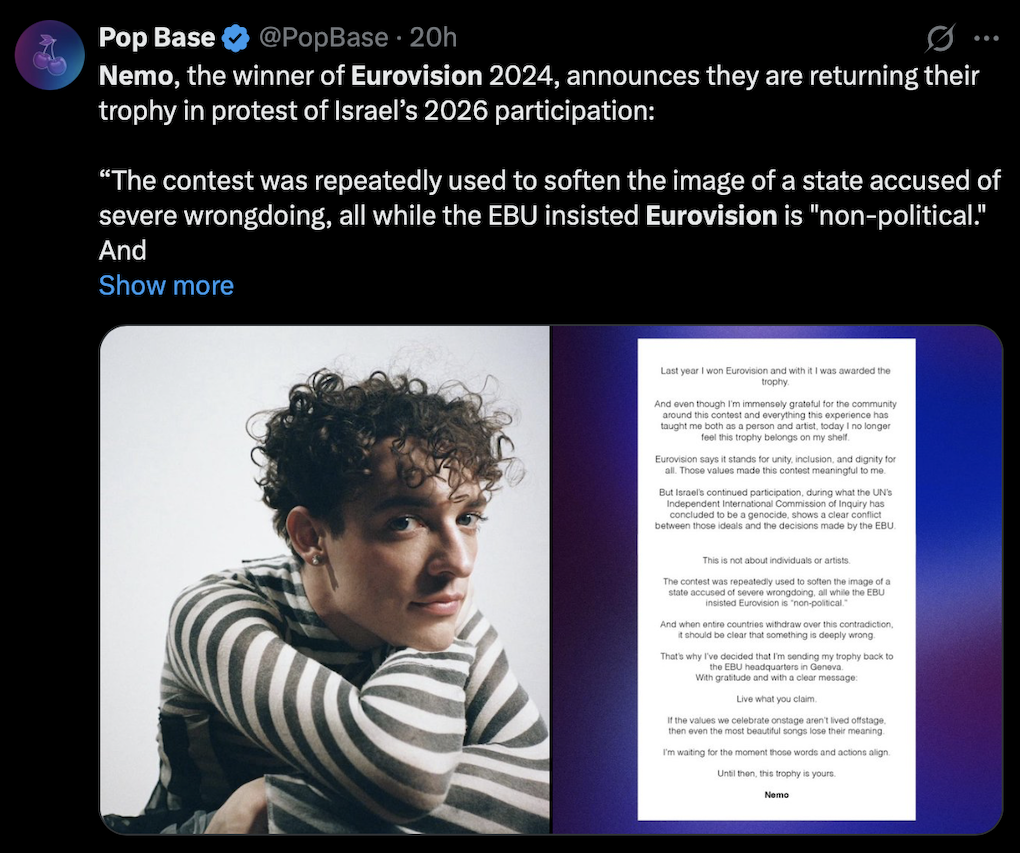Visit the @PopBase handle link
The image size is (1020, 853).
click(323, 38)
